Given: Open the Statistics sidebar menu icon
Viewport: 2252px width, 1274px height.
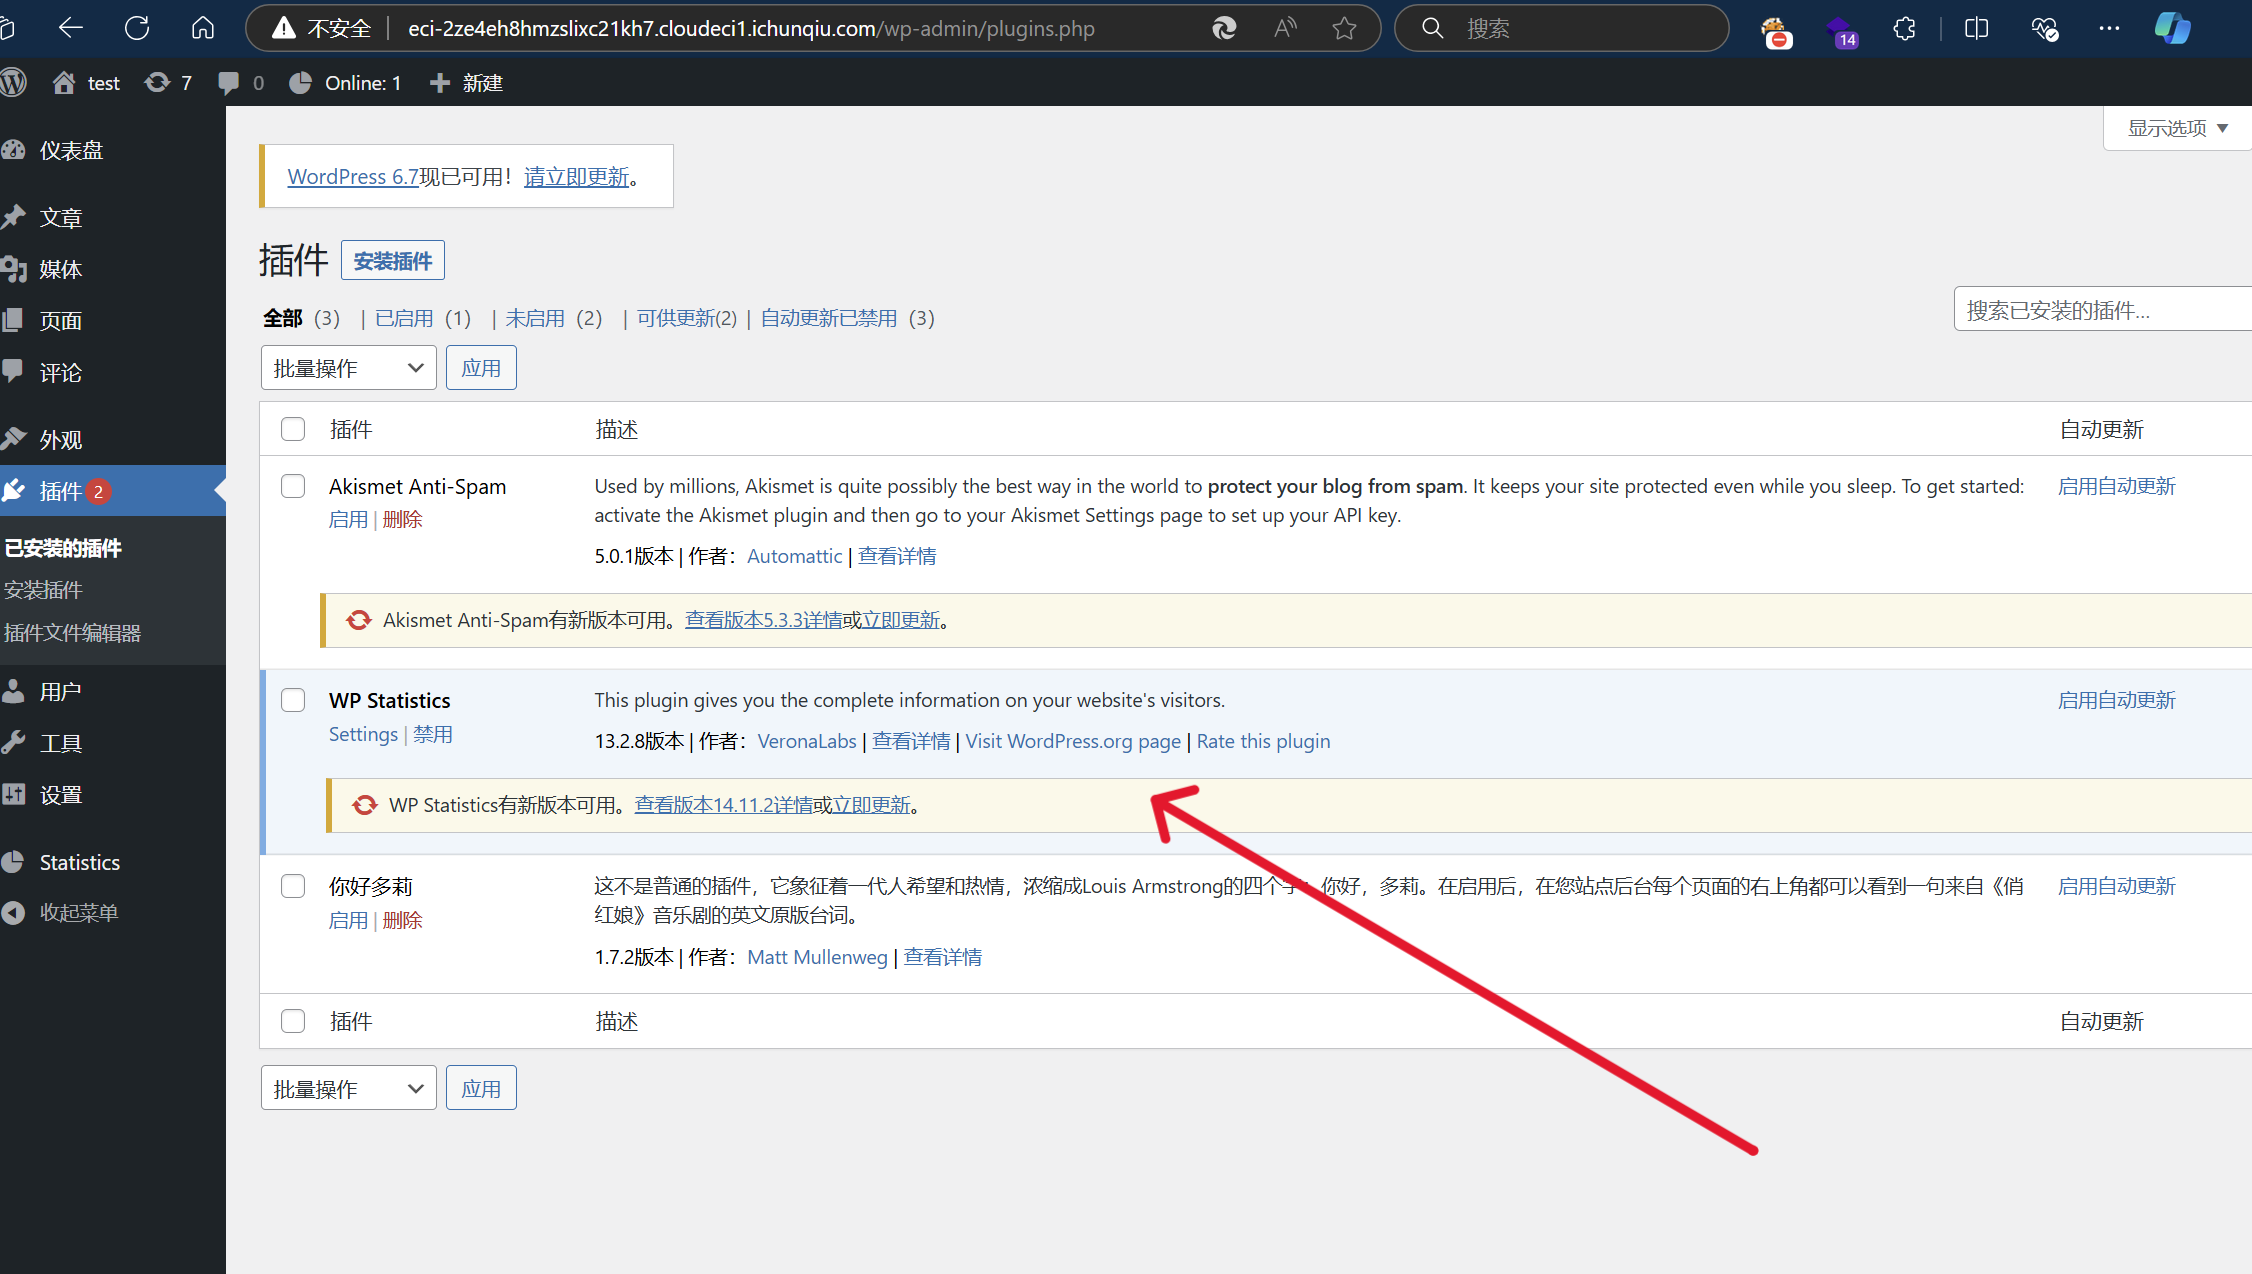Looking at the screenshot, I should pos(14,862).
